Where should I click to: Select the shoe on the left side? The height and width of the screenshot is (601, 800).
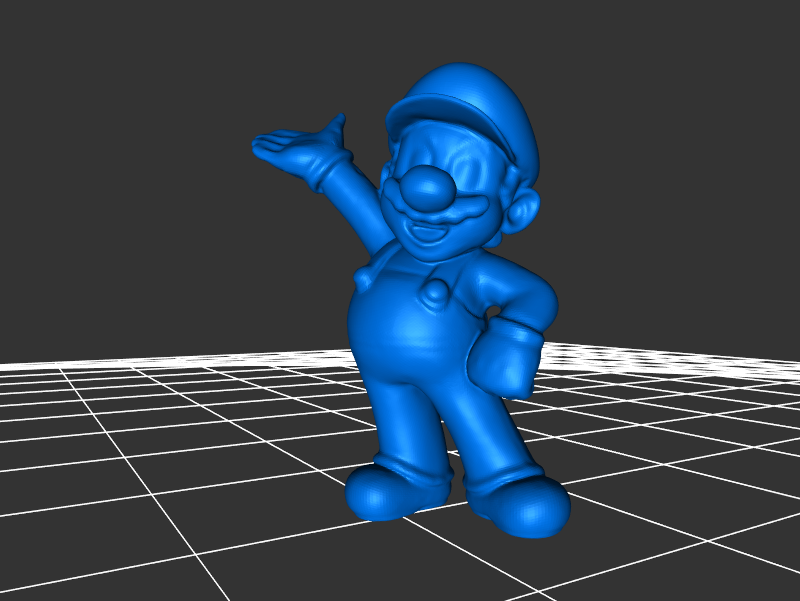(x=395, y=490)
